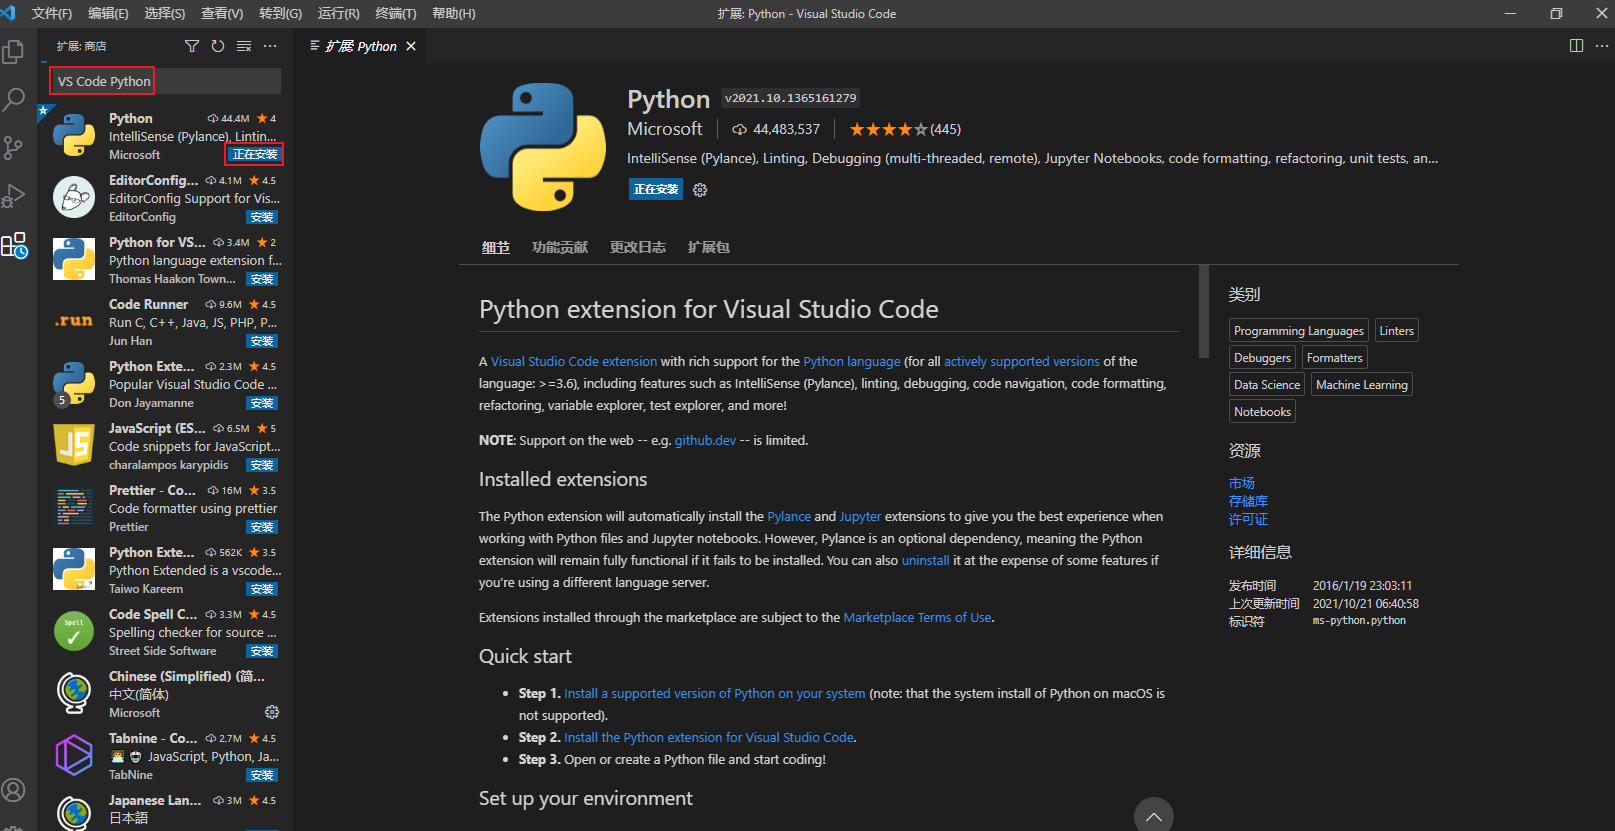Viewport: 1615px width, 831px height.
Task: Select Prettier extension icon in list
Action: coord(74,507)
